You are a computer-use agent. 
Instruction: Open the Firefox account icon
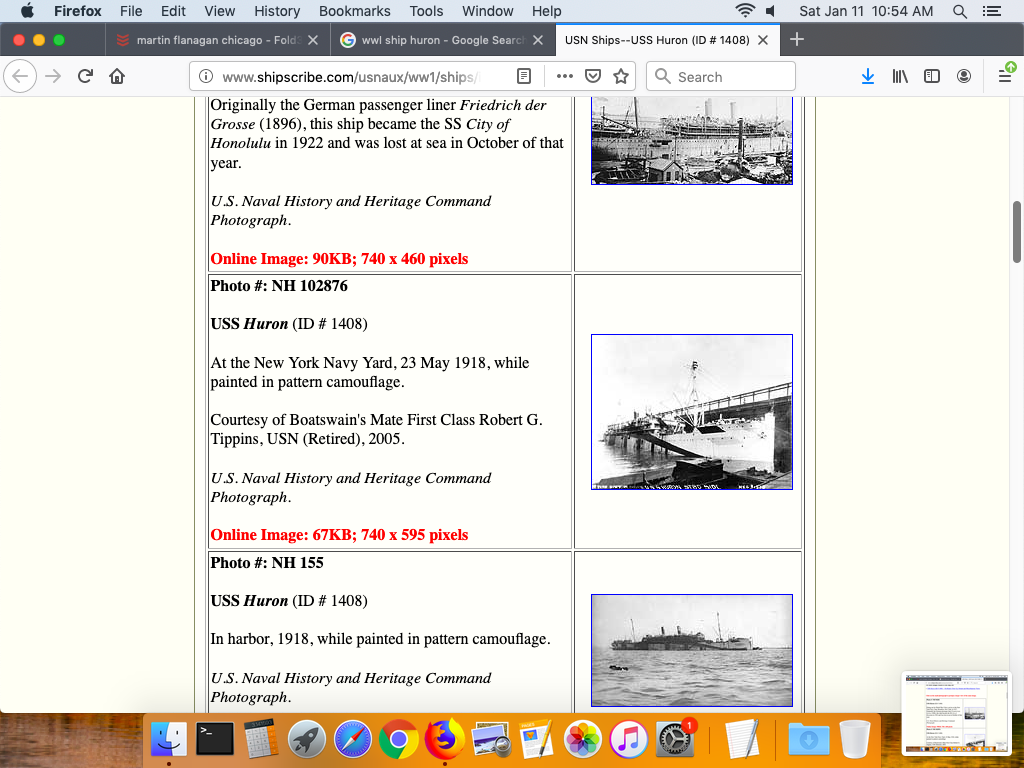(964, 77)
